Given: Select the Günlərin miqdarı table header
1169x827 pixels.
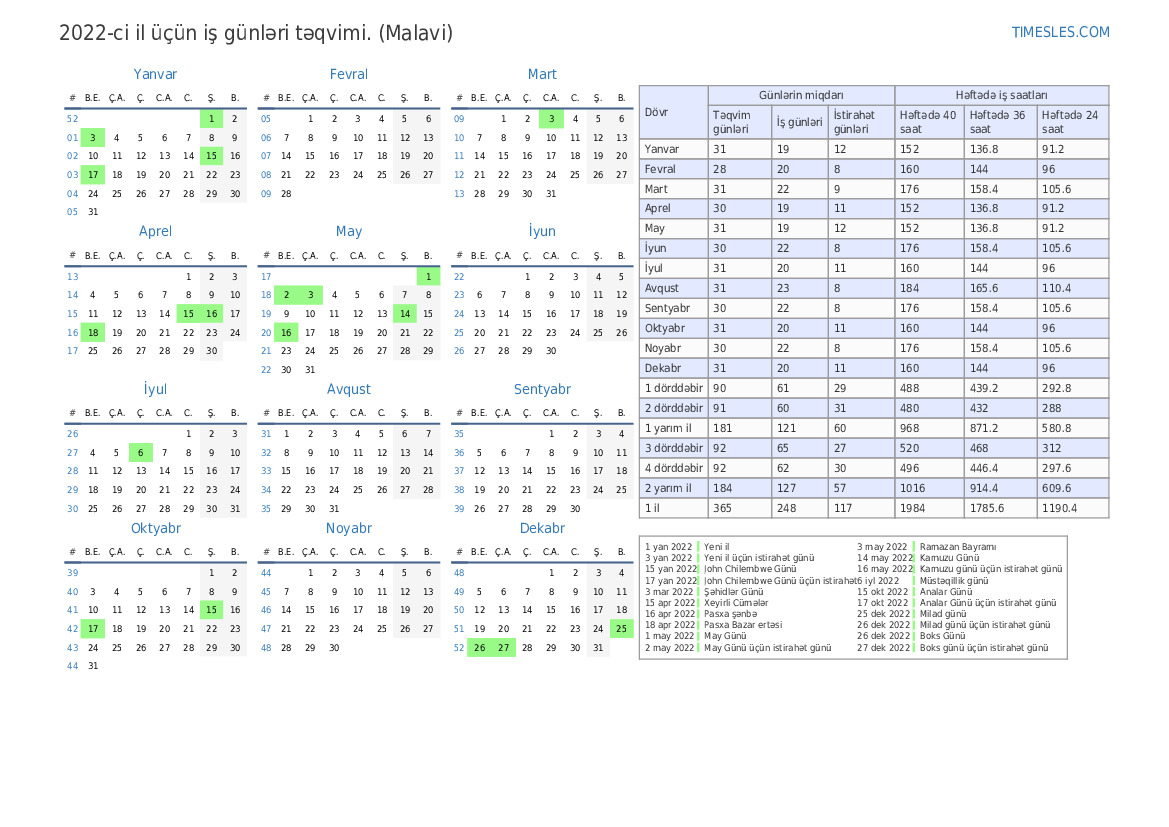Looking at the screenshot, I should (801, 94).
